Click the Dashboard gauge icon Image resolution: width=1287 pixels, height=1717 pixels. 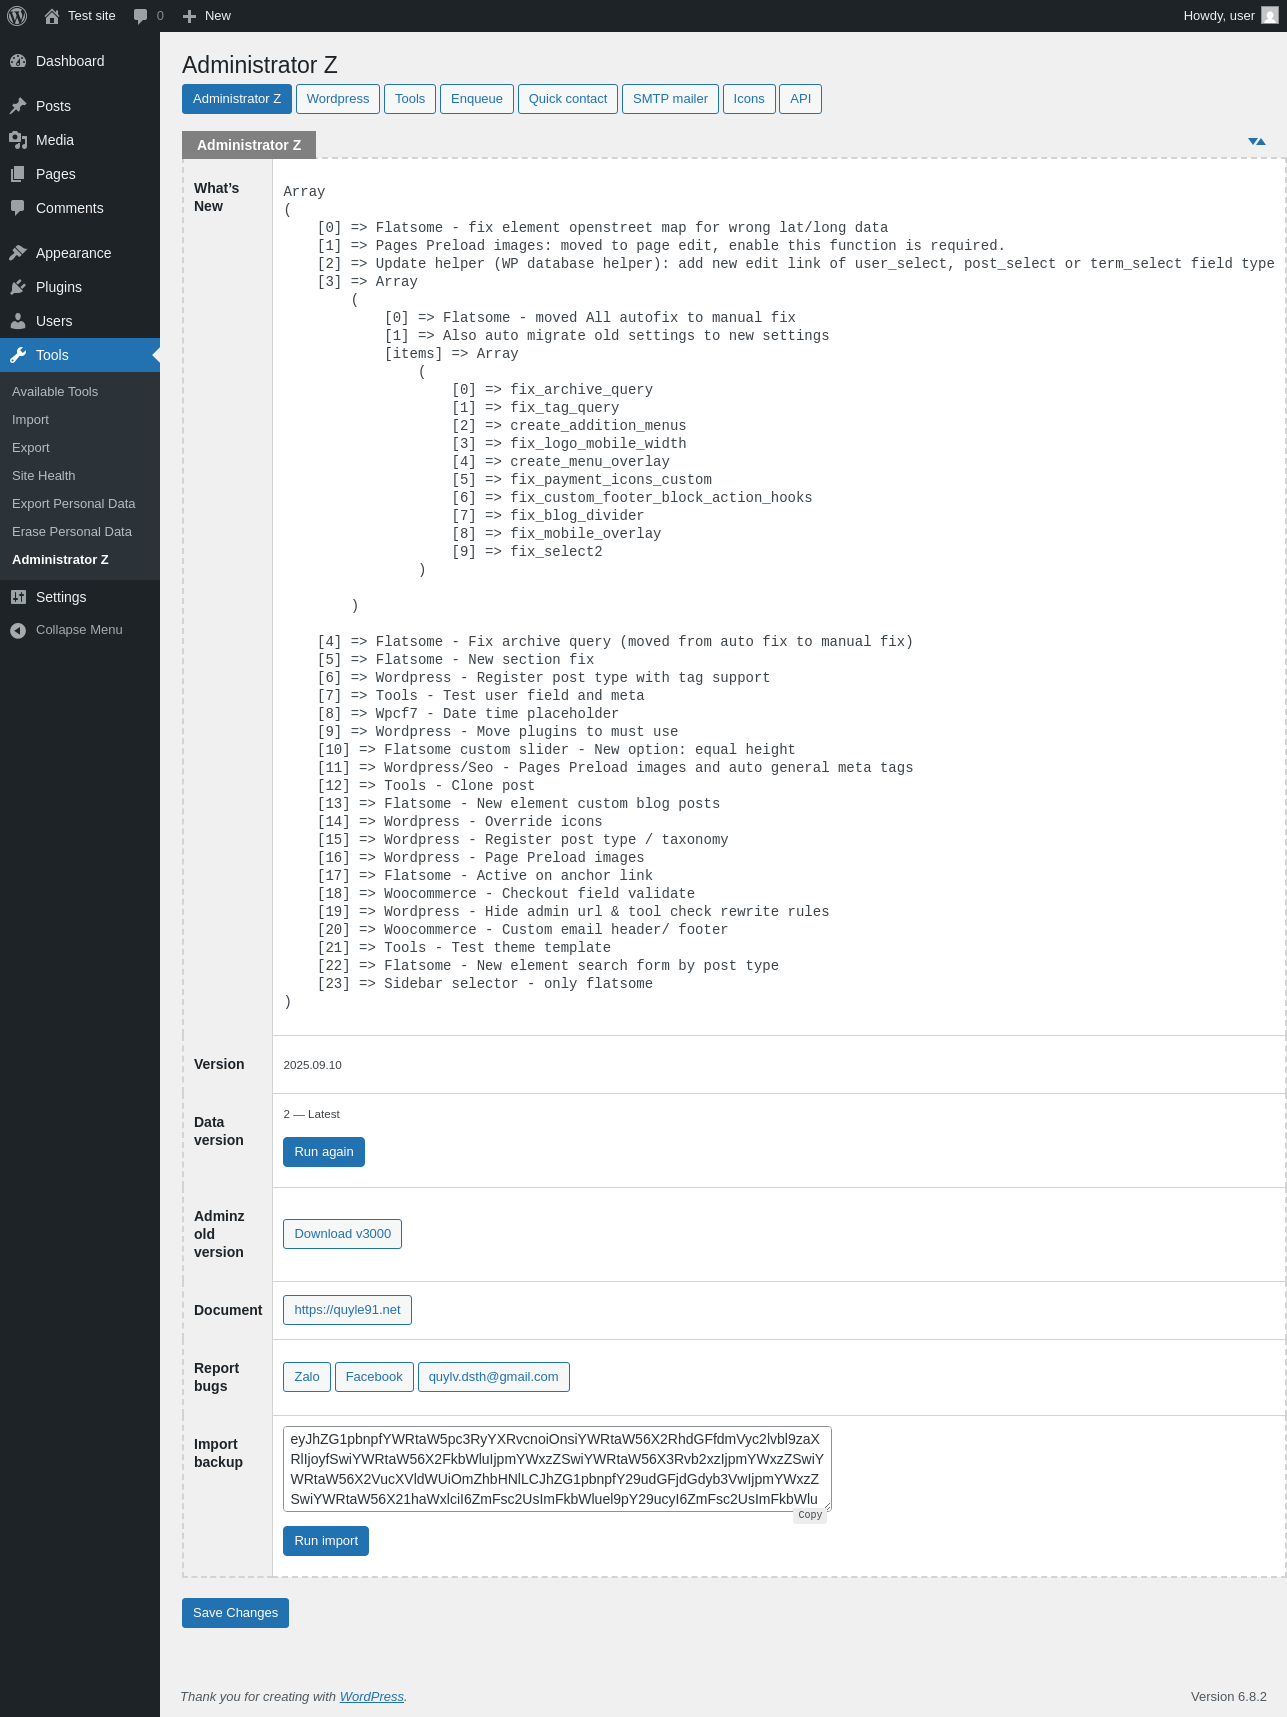coord(18,61)
